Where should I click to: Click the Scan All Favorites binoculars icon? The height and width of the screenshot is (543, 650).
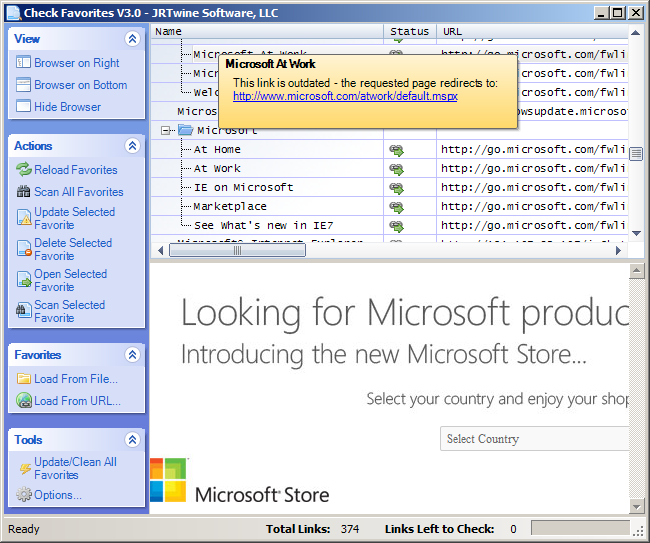click(23, 192)
